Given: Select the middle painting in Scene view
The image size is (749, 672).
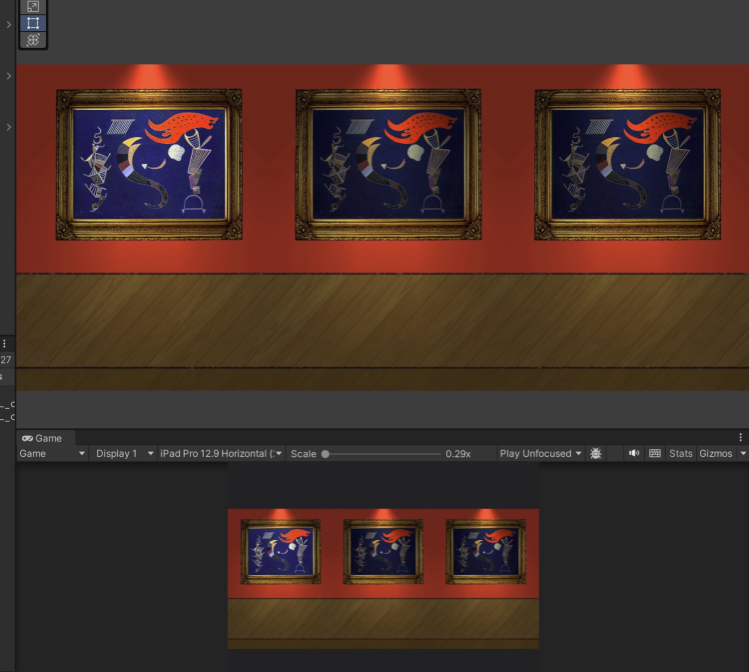Looking at the screenshot, I should tap(388, 164).
